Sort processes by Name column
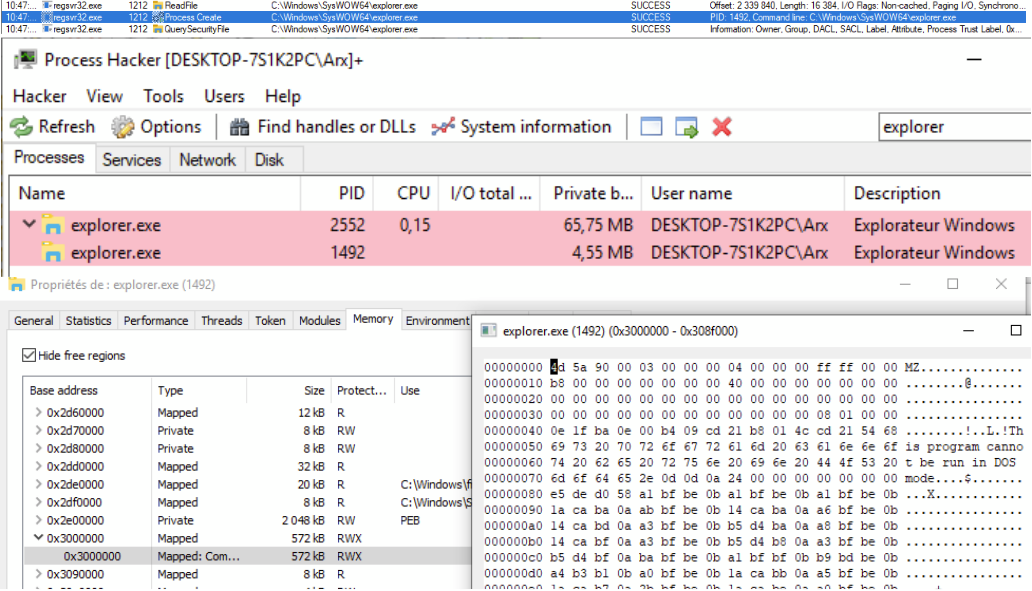 155,193
